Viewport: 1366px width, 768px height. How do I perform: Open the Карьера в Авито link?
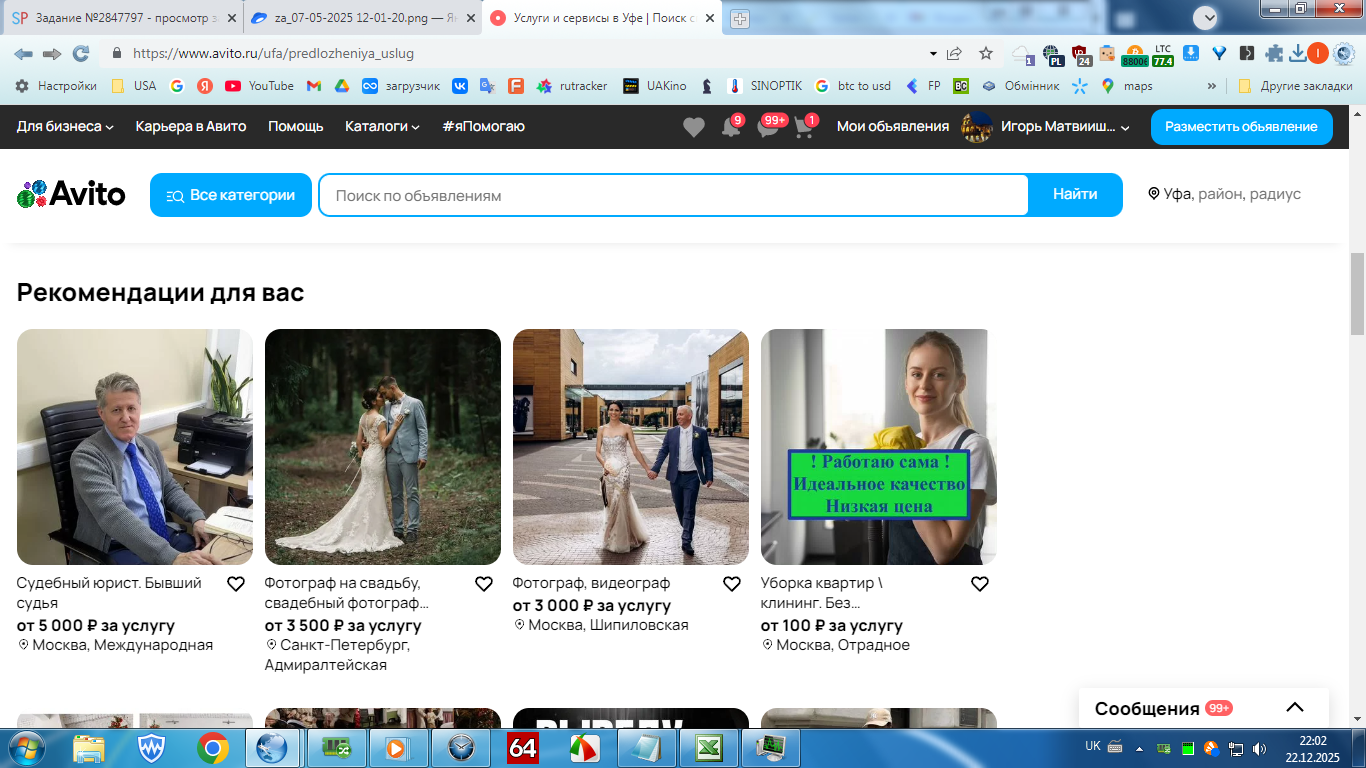(x=191, y=127)
